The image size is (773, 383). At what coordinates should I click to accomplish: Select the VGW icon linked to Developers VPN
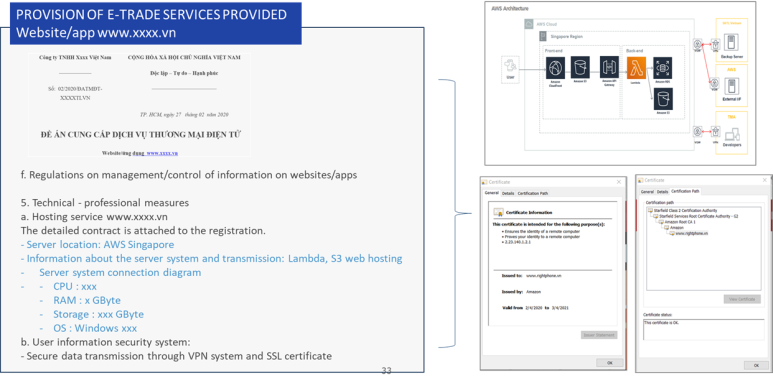697,132
